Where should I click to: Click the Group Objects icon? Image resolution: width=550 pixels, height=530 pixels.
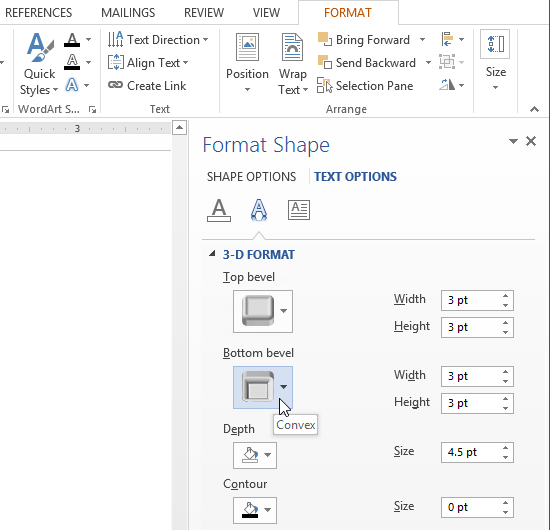click(x=447, y=62)
